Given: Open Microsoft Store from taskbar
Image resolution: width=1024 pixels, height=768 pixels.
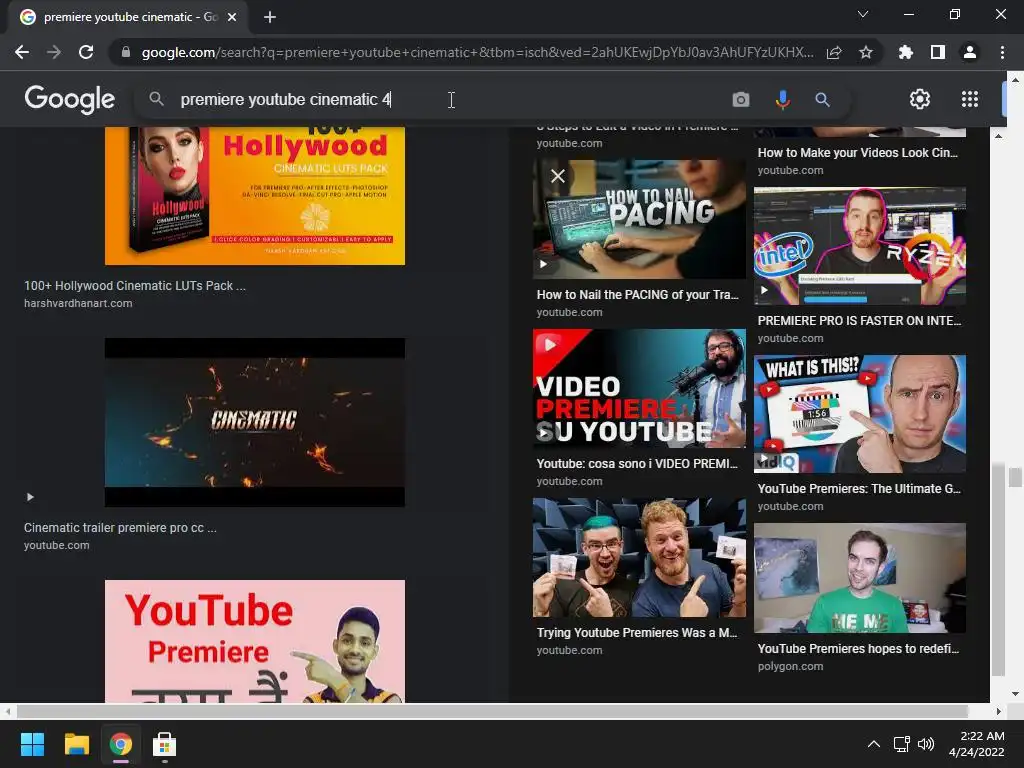Looking at the screenshot, I should [165, 744].
